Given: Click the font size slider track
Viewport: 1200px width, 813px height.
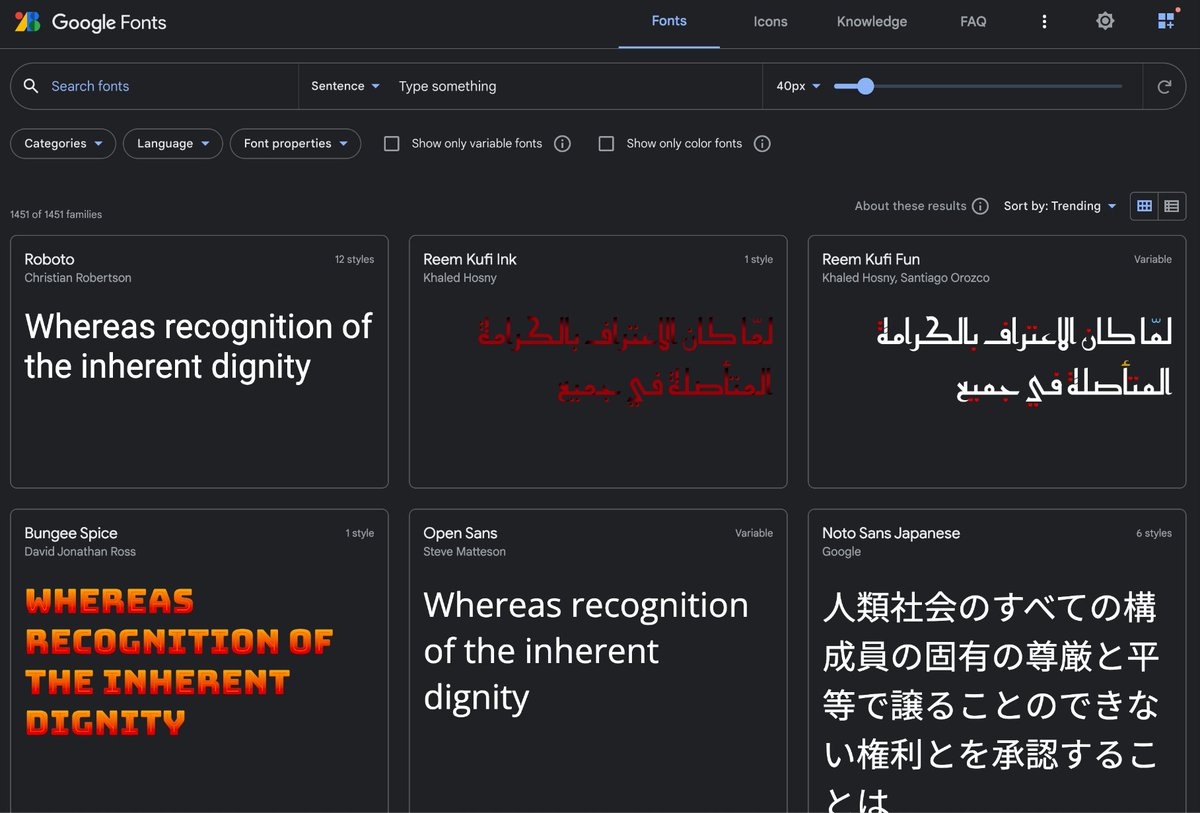Looking at the screenshot, I should (978, 87).
